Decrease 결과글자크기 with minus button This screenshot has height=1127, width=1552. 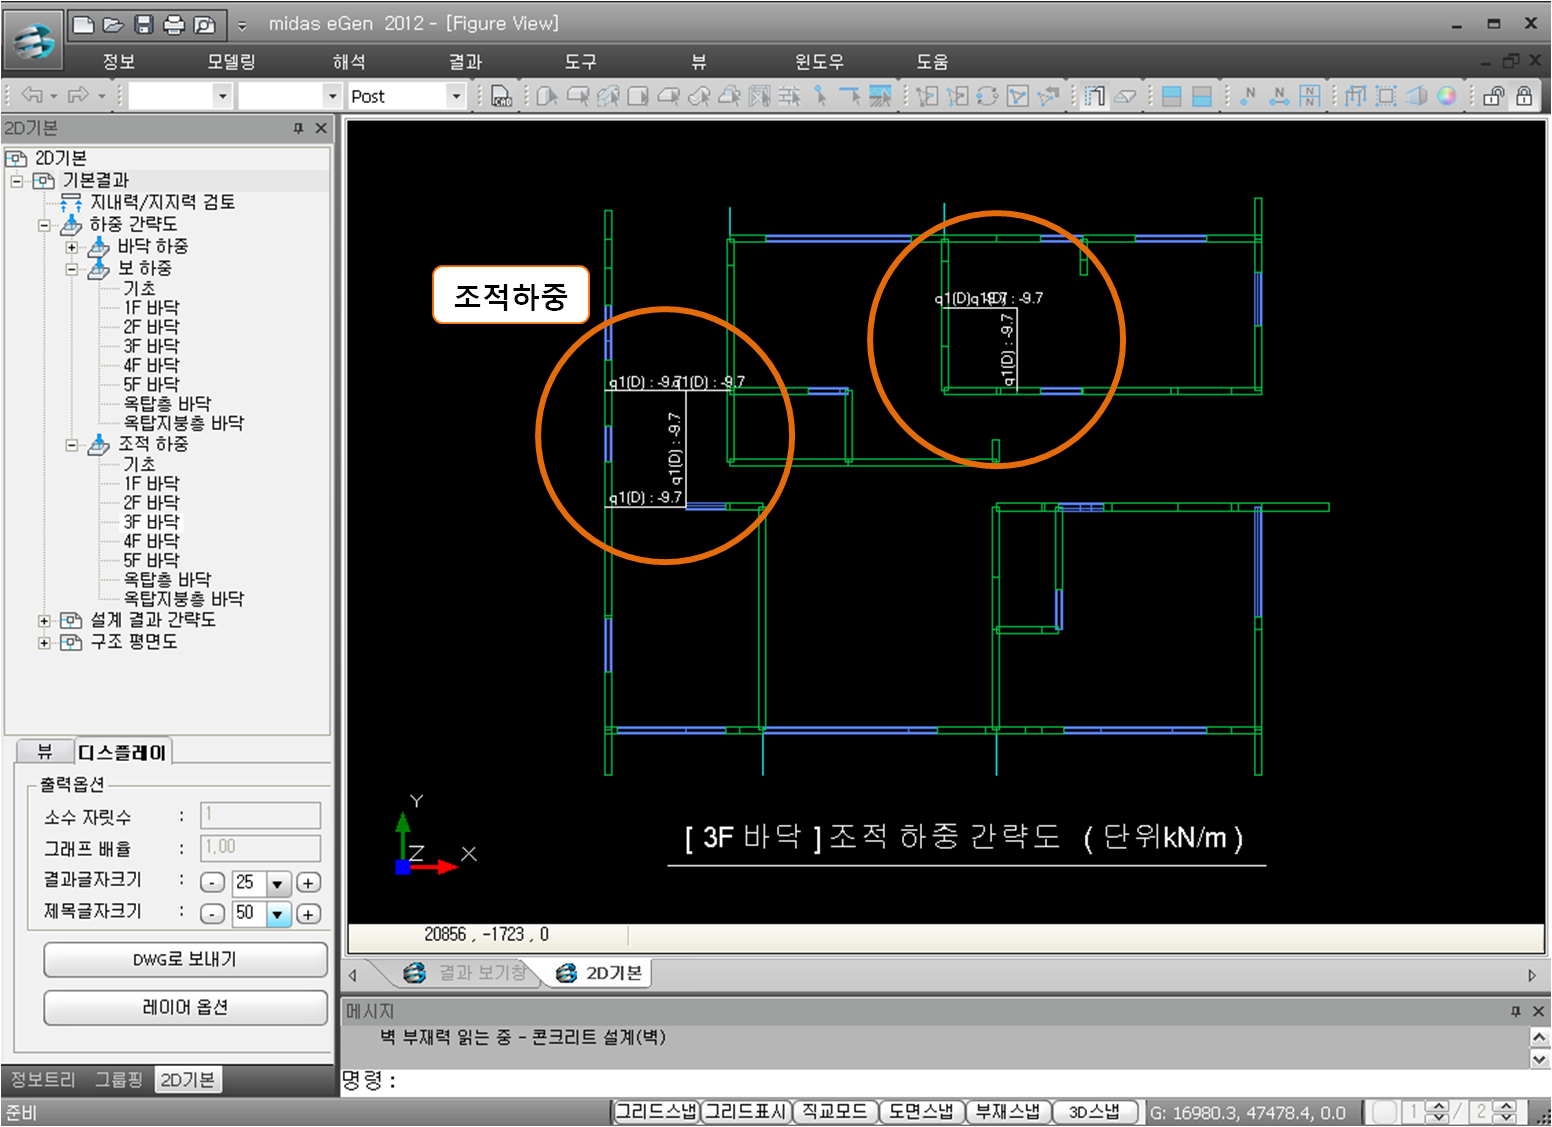coord(212,883)
